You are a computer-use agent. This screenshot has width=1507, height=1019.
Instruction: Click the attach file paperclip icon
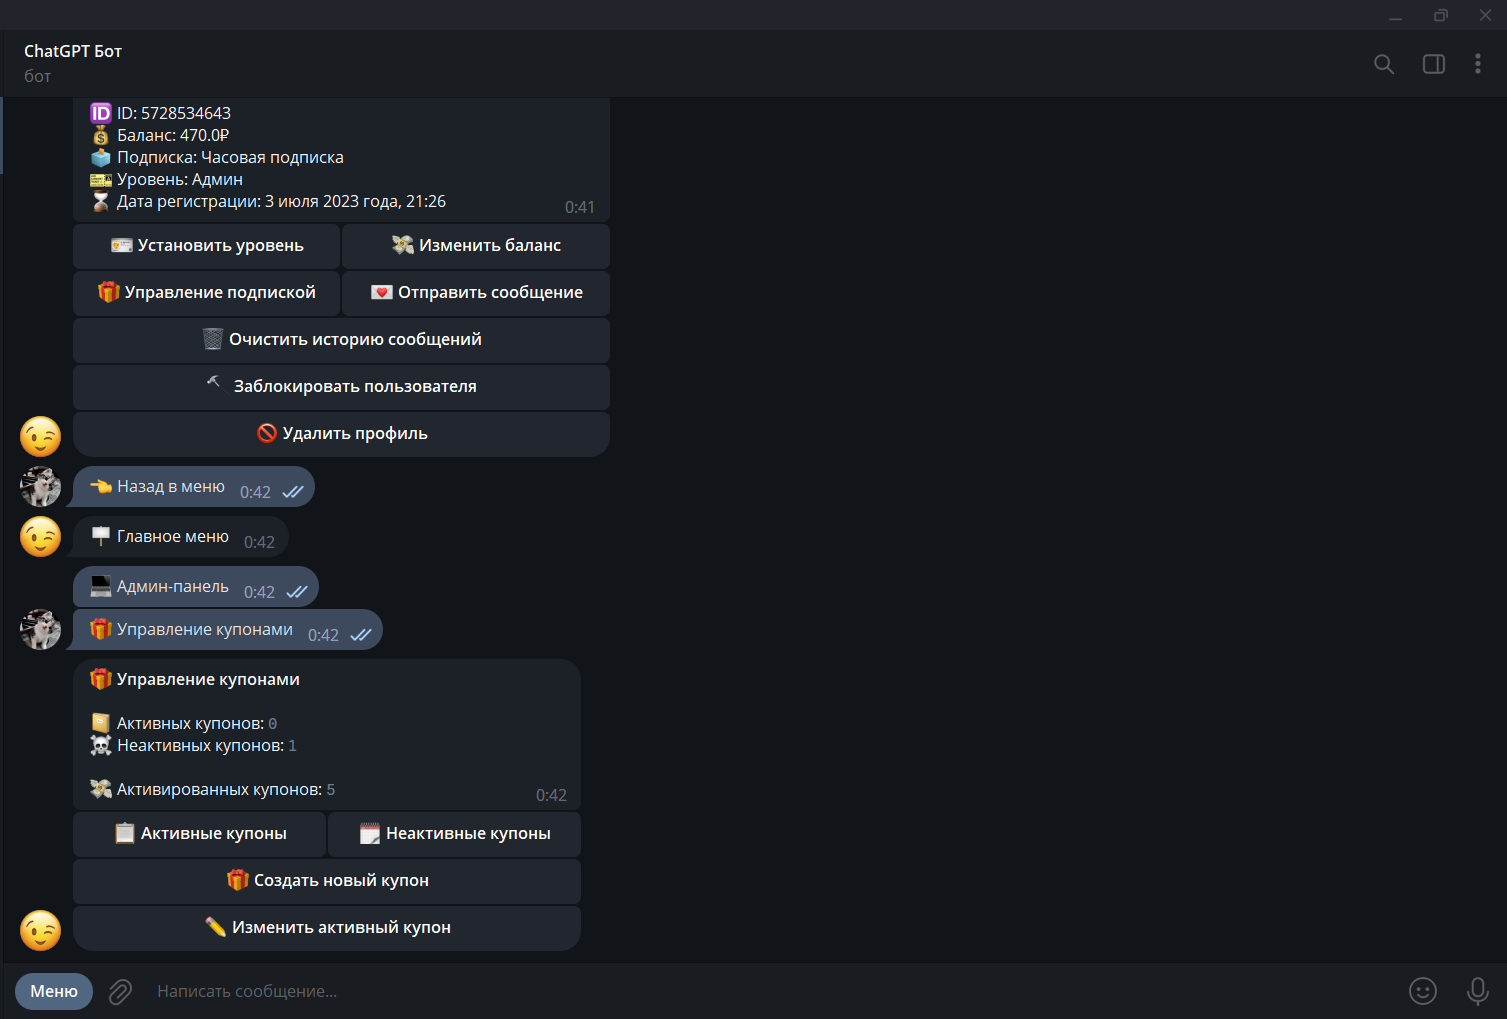point(120,991)
